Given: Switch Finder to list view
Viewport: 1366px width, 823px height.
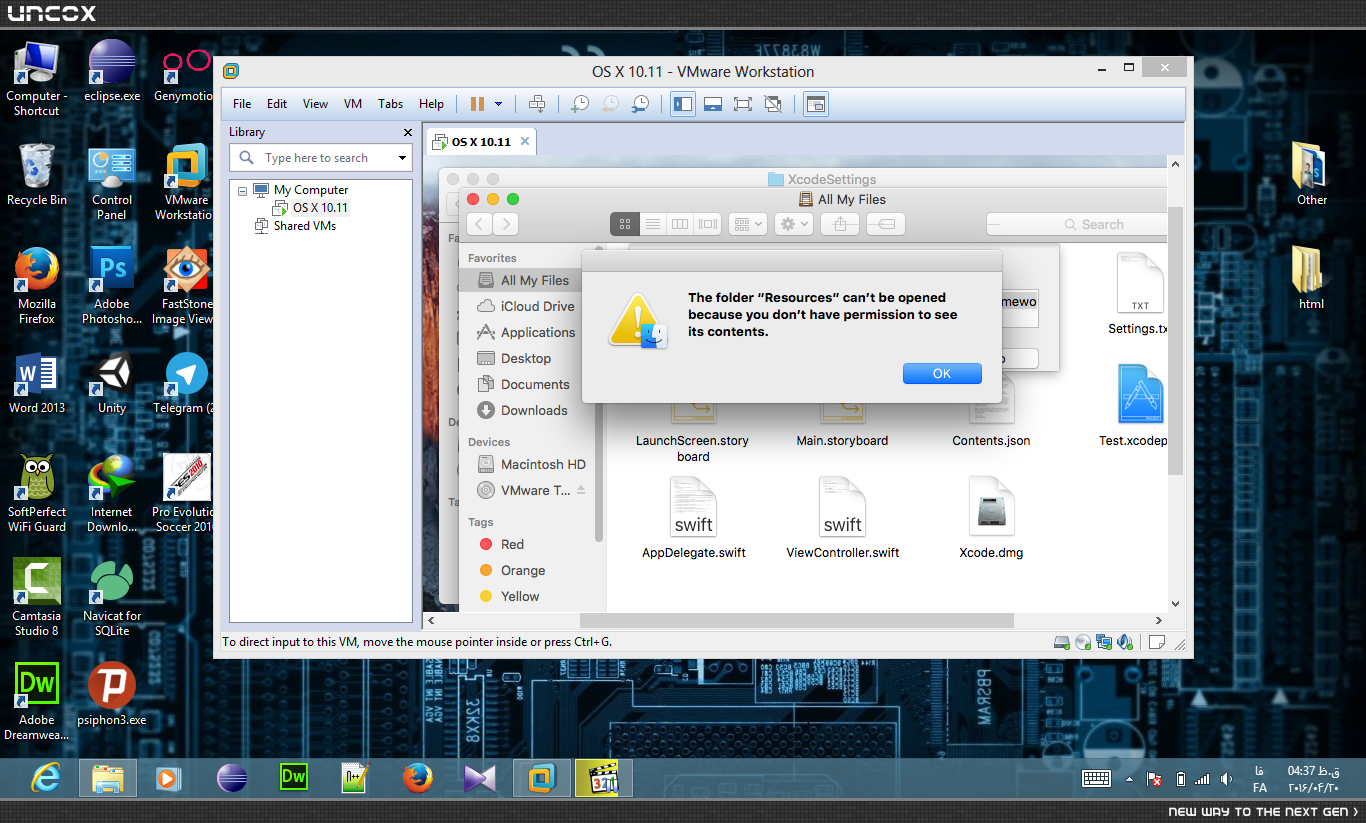Looking at the screenshot, I should 653,224.
